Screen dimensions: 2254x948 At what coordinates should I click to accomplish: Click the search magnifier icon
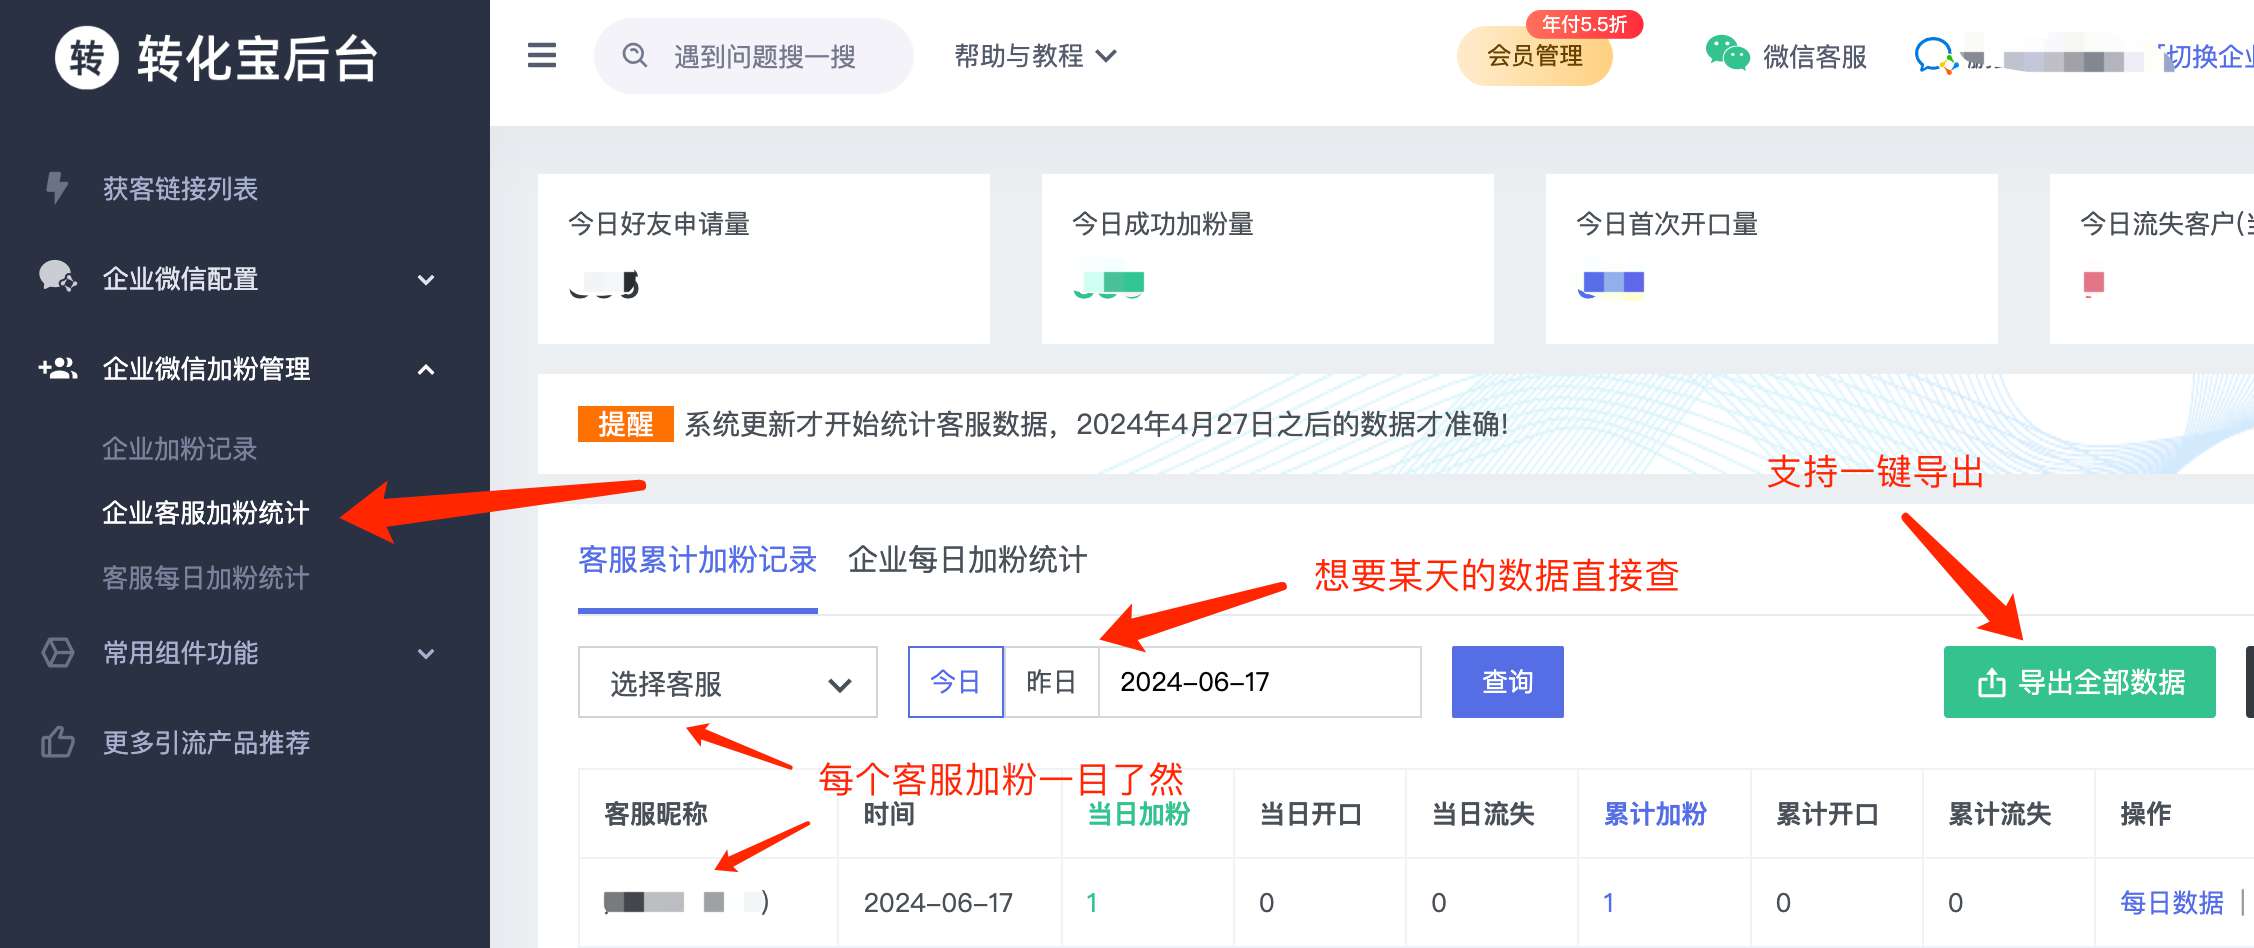(635, 56)
